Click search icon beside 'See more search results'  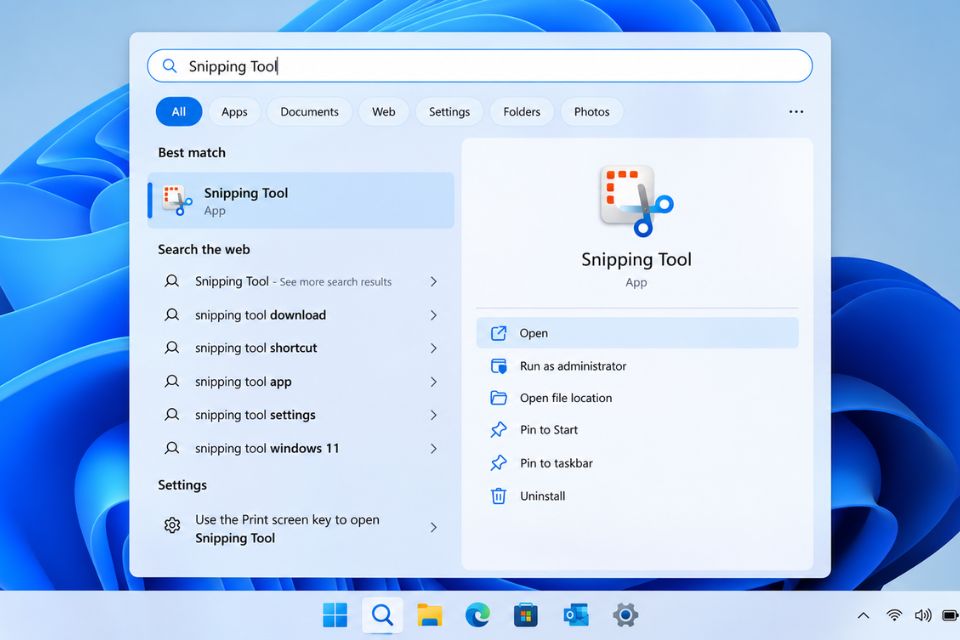(172, 282)
